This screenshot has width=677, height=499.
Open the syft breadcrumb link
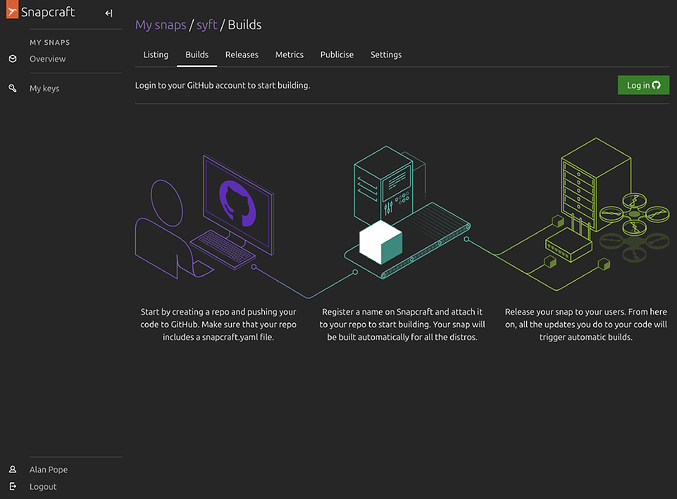pos(206,24)
